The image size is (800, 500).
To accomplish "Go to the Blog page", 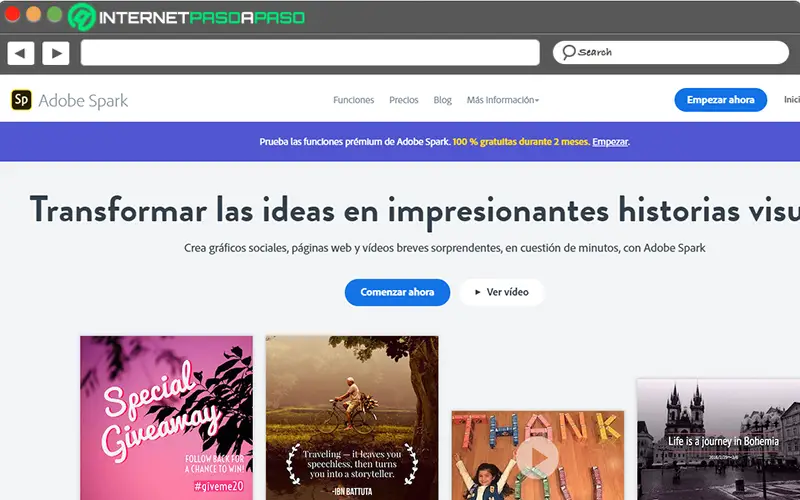I will (442, 100).
